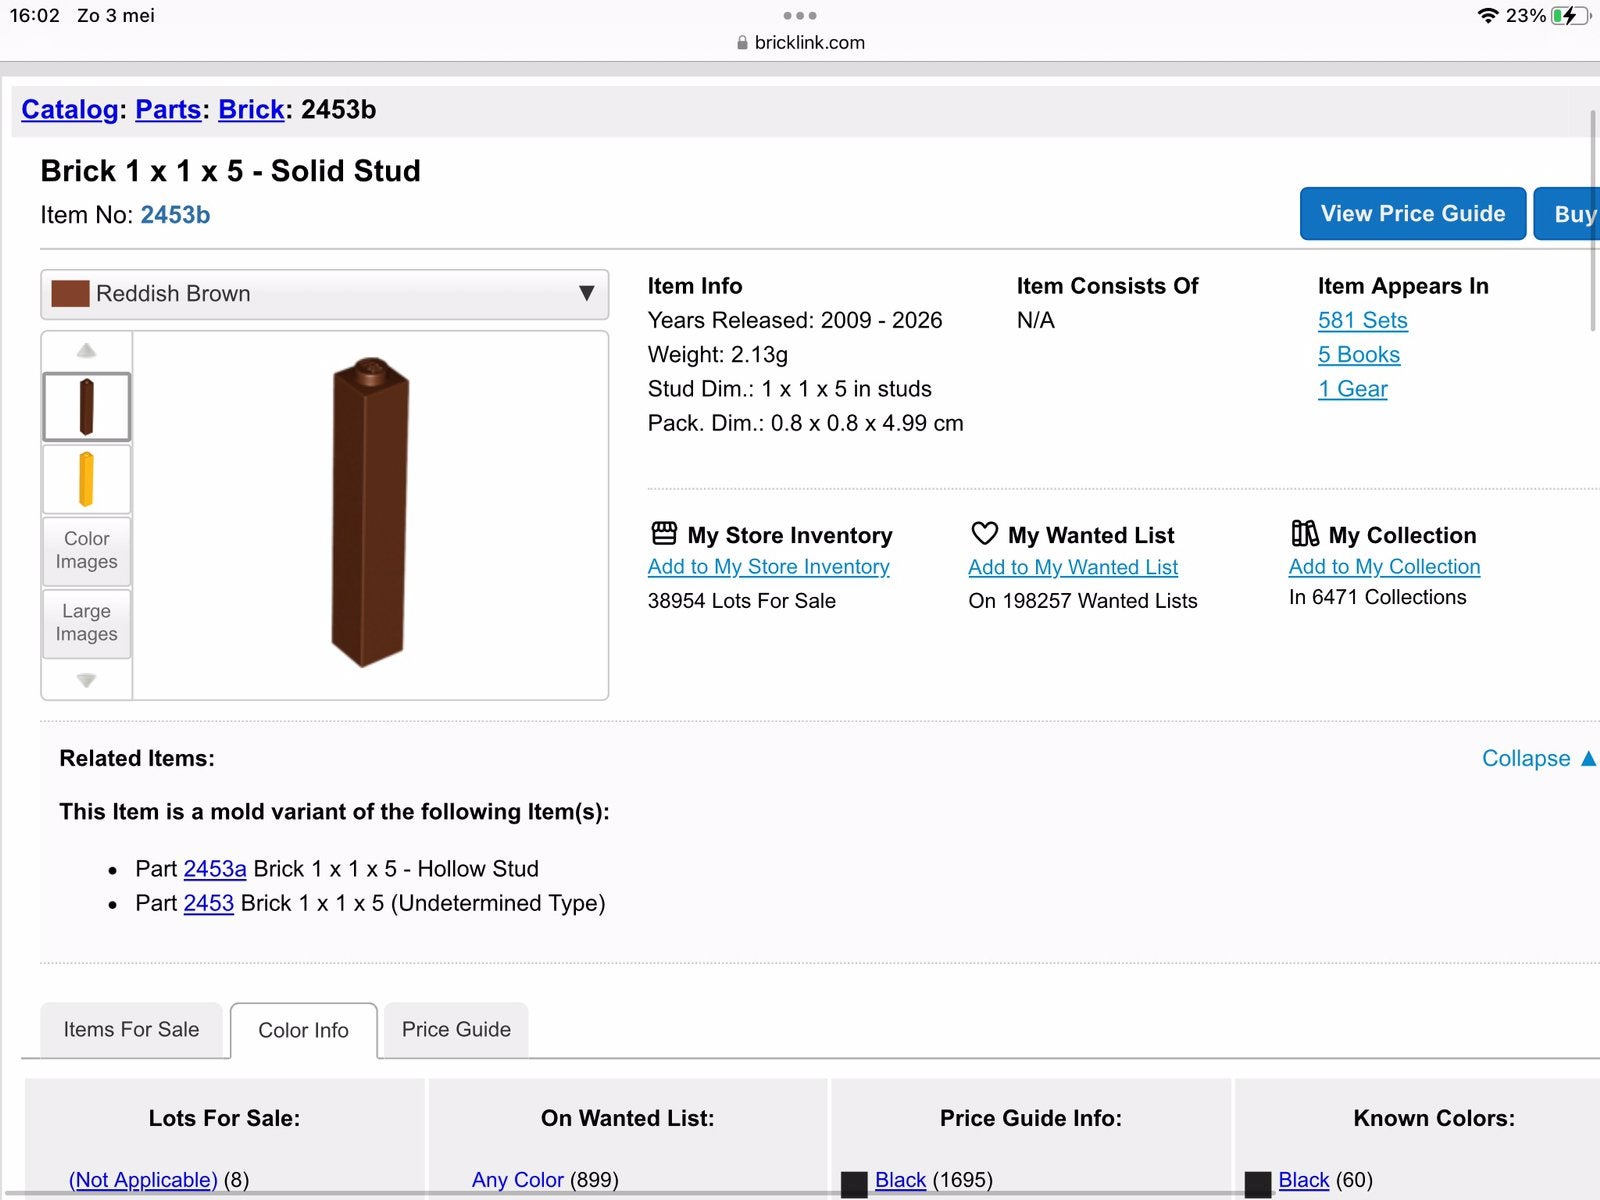The image size is (1600, 1200).
Task: Select the reddish brown brick thumbnail
Action: 87,407
